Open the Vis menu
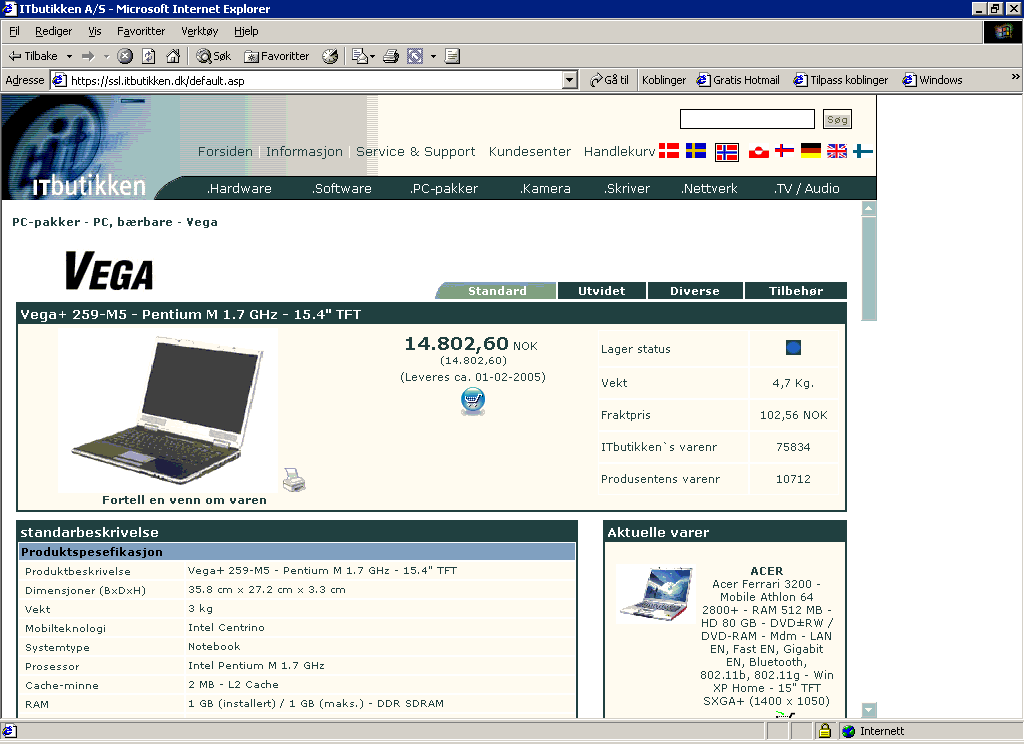1024x744 pixels. pos(95,31)
